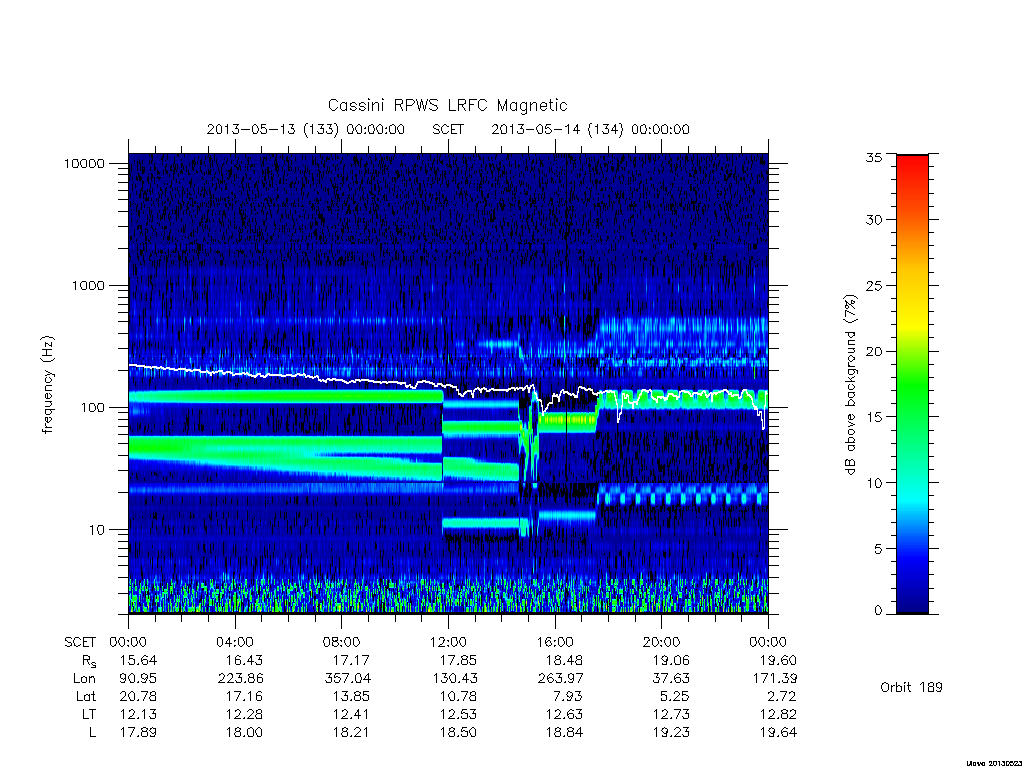Click the 20:00 SCET time label

click(661, 642)
